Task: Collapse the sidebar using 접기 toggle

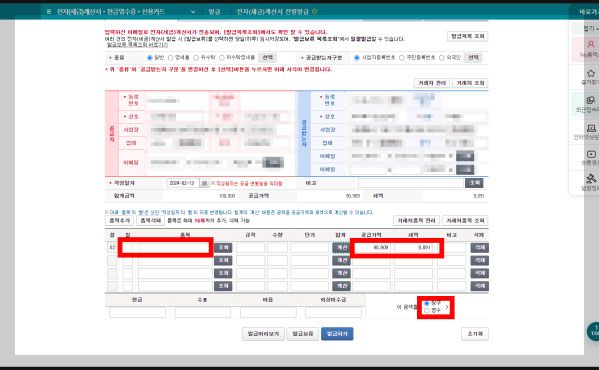Action: pyautogui.click(x=590, y=29)
